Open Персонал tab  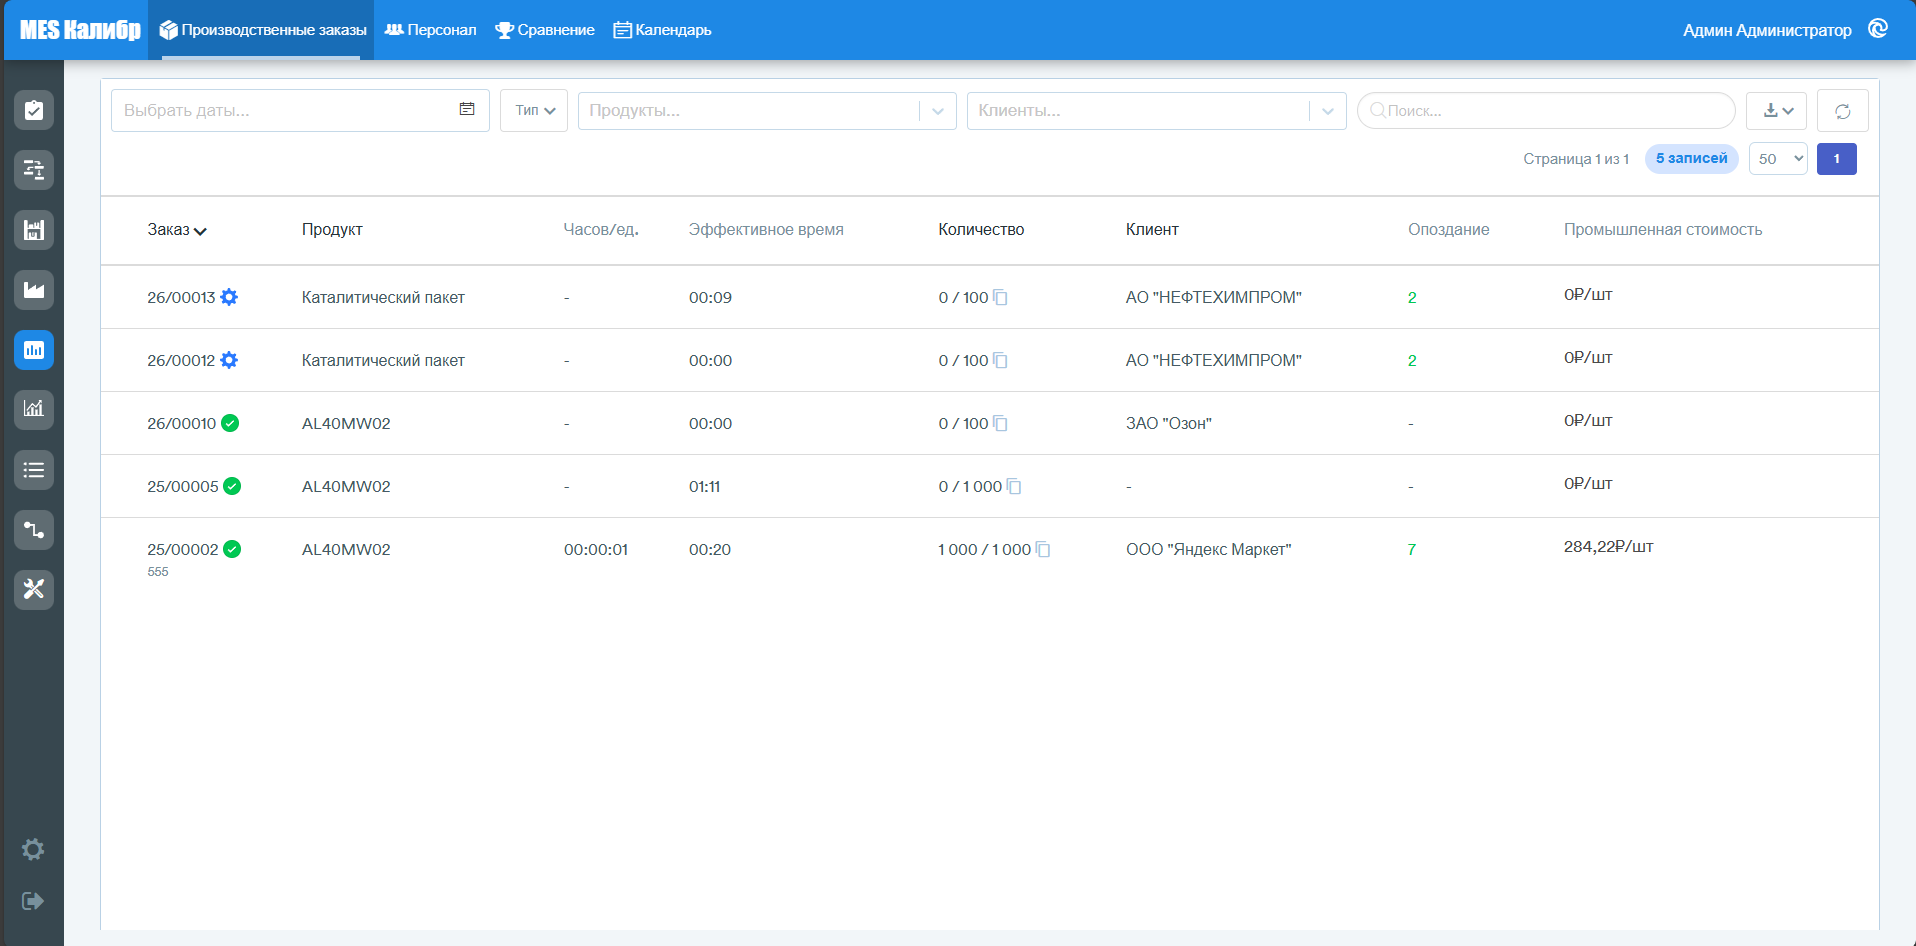430,30
